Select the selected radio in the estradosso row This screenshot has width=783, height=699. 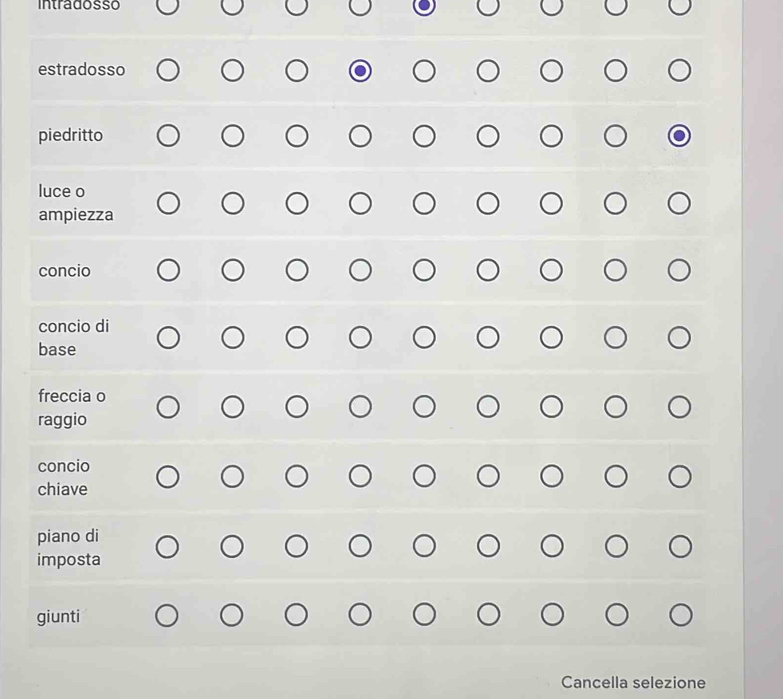(x=360, y=71)
